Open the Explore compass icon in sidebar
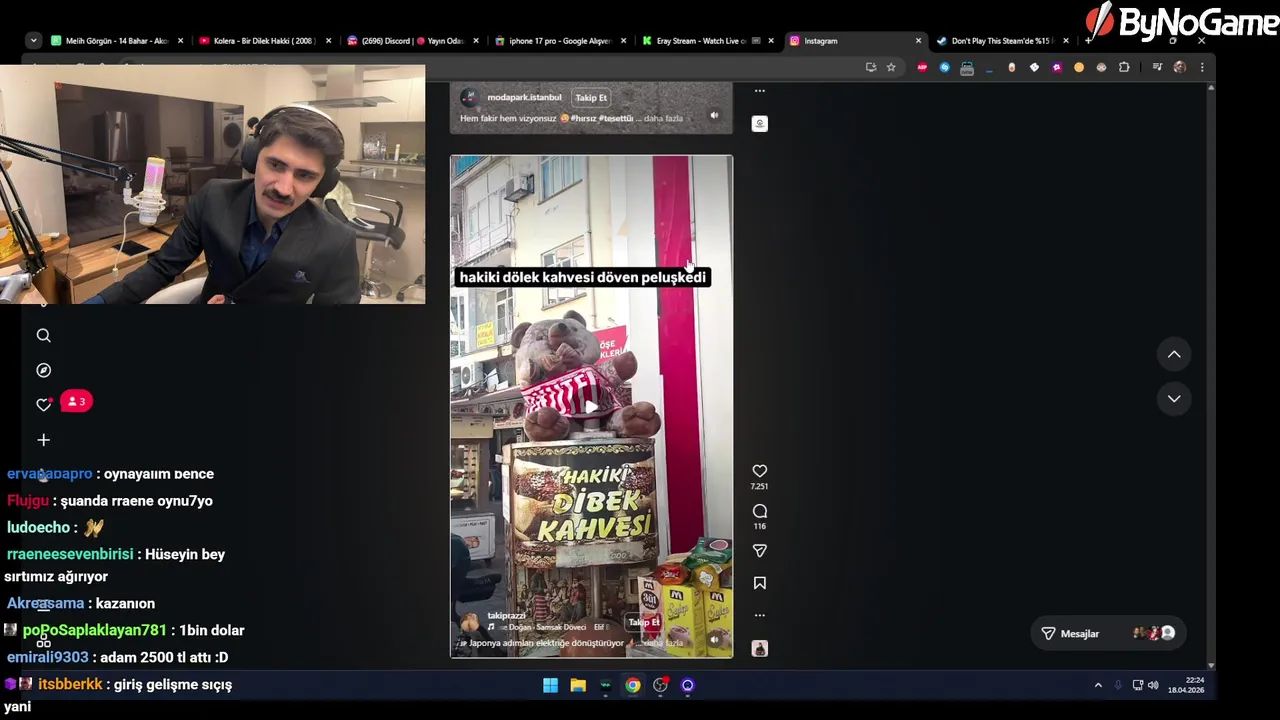The image size is (1280, 720). 43,370
